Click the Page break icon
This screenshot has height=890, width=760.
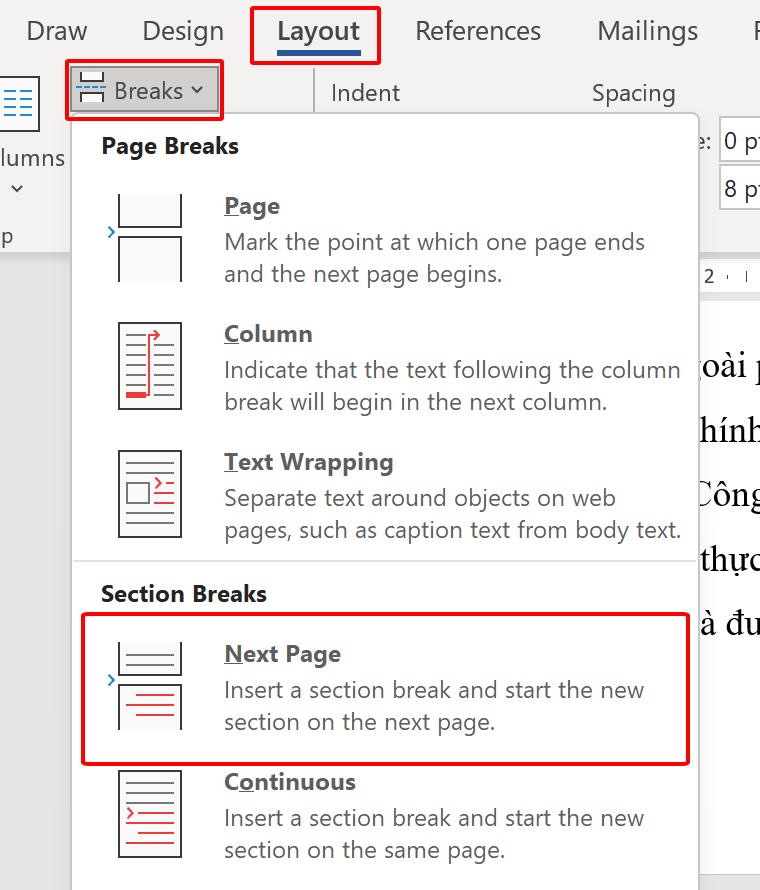click(x=150, y=238)
